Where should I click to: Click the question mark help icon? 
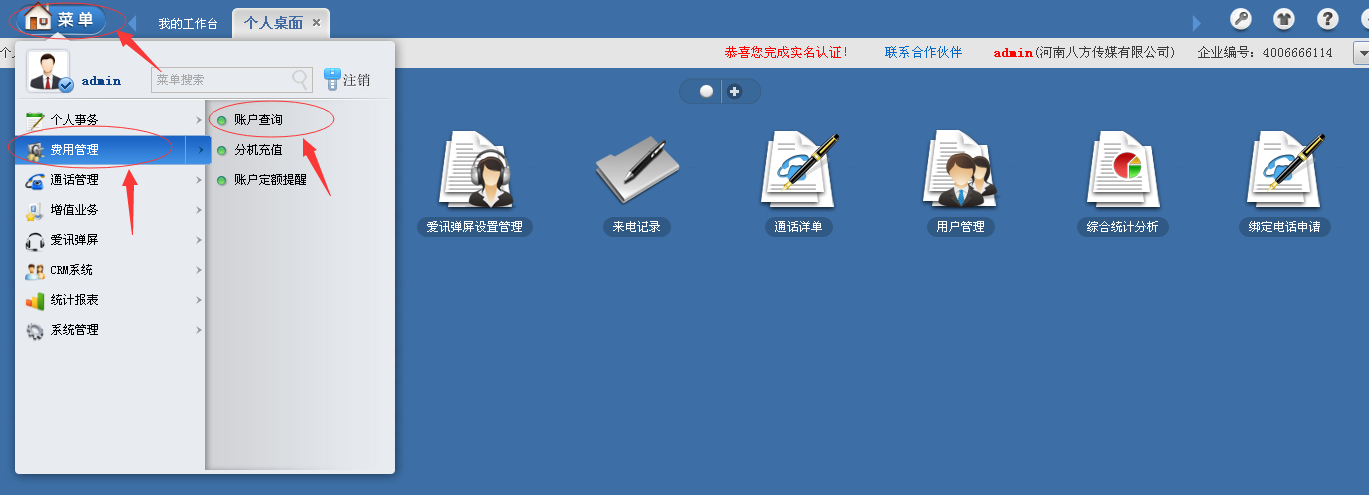[x=1328, y=19]
